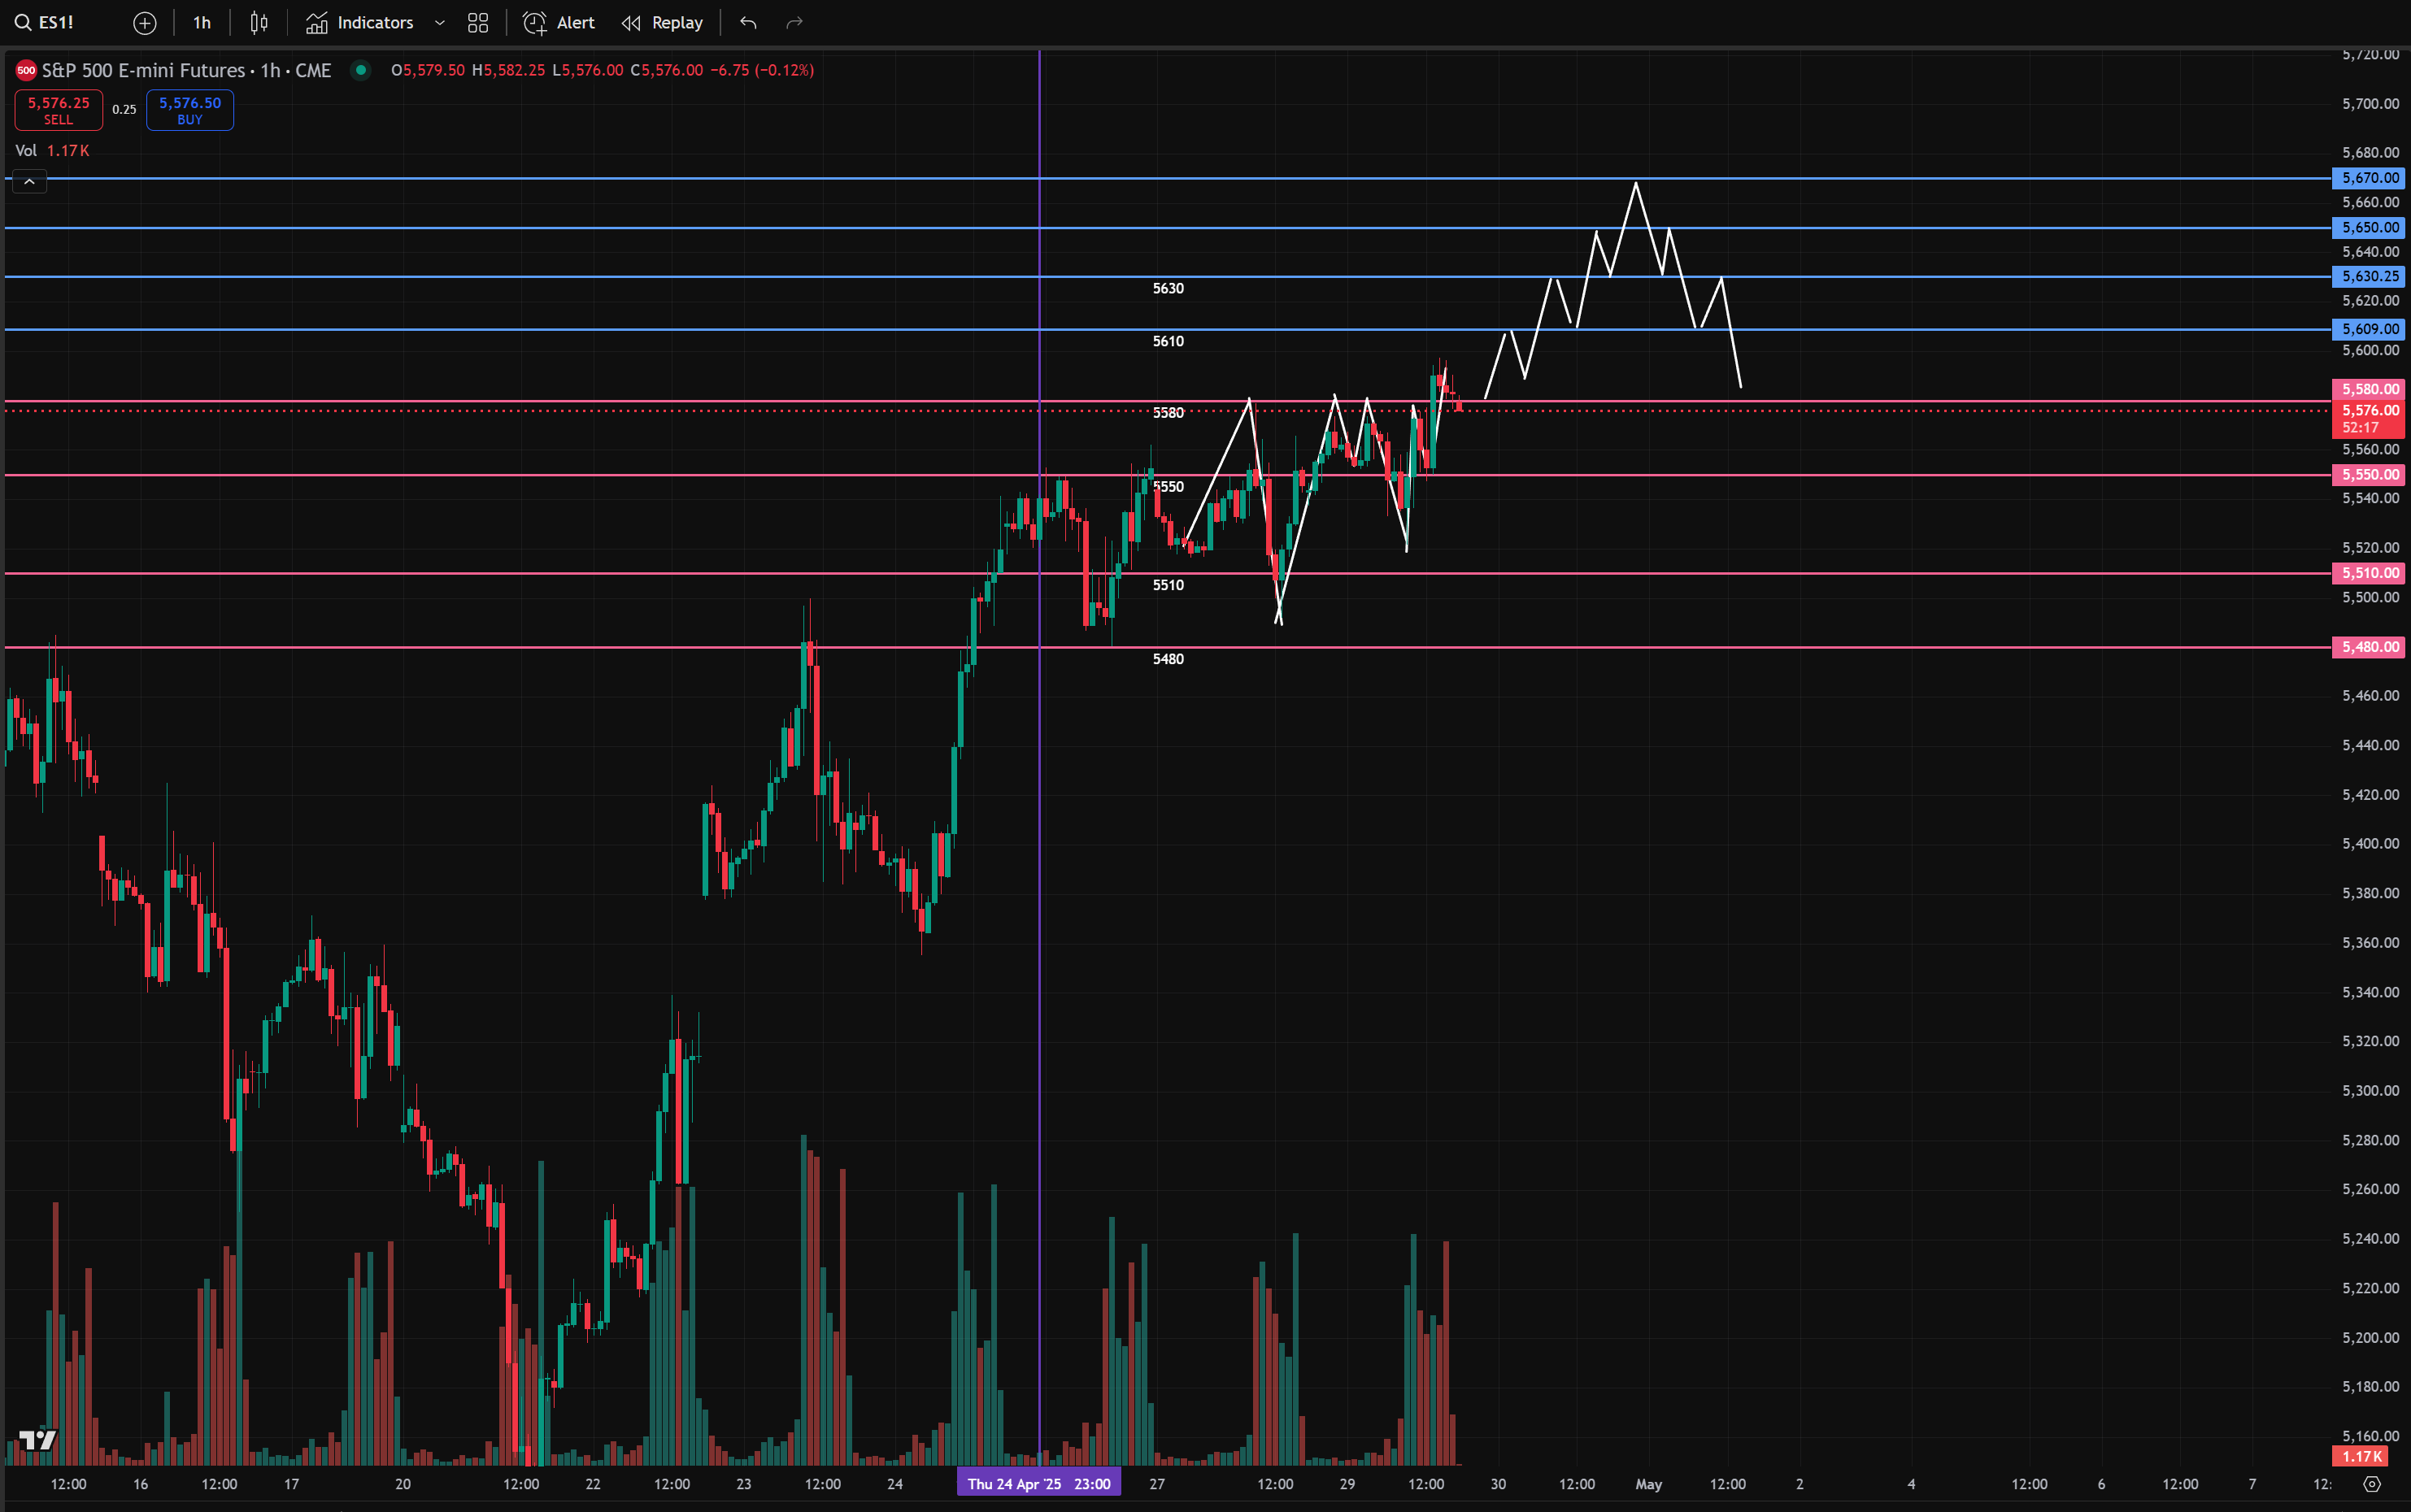The image size is (2411, 1512).
Task: Start Bar Replay mode
Action: (x=662, y=22)
